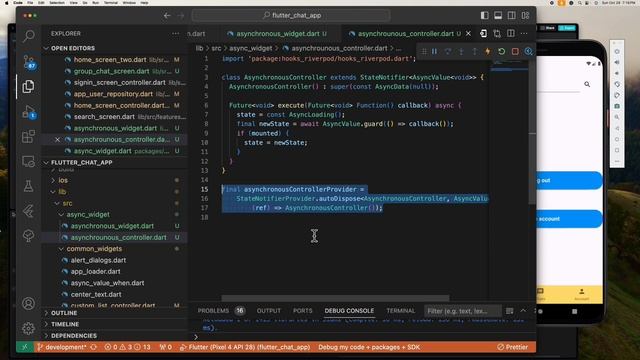Select the DEBUG CONSOLE tab
The height and width of the screenshot is (360, 640).
pyautogui.click(x=349, y=311)
